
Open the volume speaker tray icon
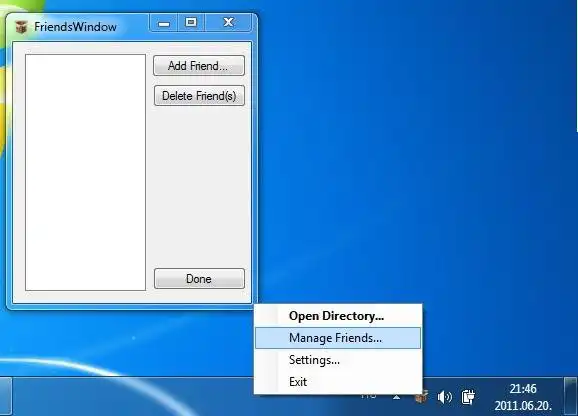[444, 397]
